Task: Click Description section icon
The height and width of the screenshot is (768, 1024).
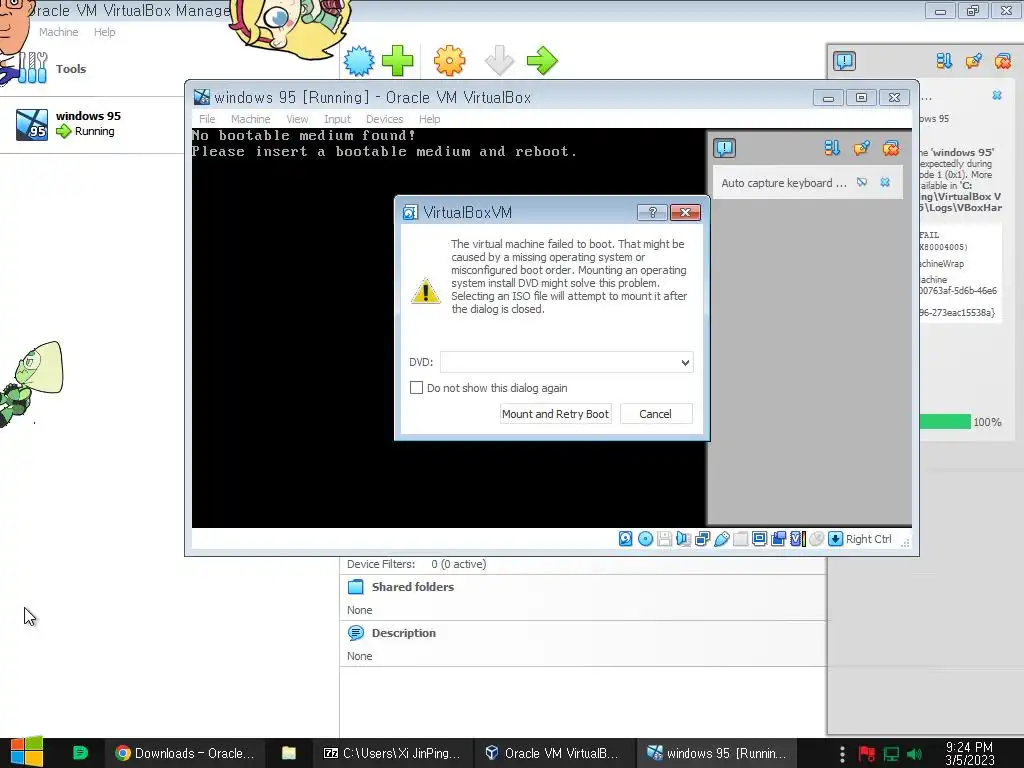Action: [x=356, y=633]
